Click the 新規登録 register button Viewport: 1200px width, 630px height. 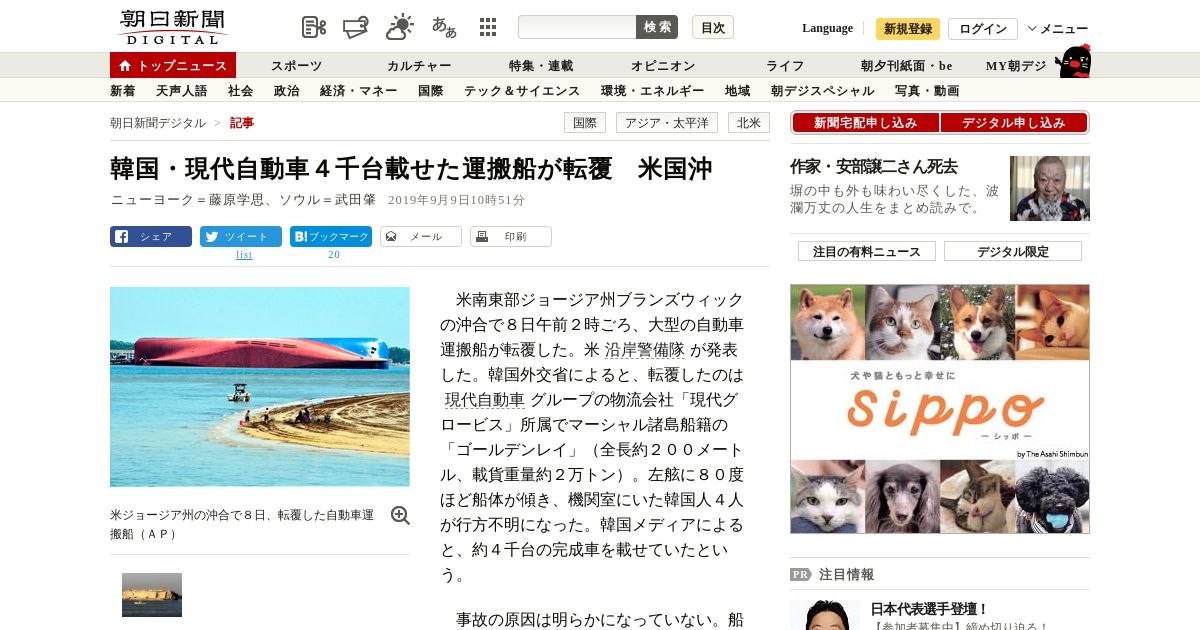908,29
